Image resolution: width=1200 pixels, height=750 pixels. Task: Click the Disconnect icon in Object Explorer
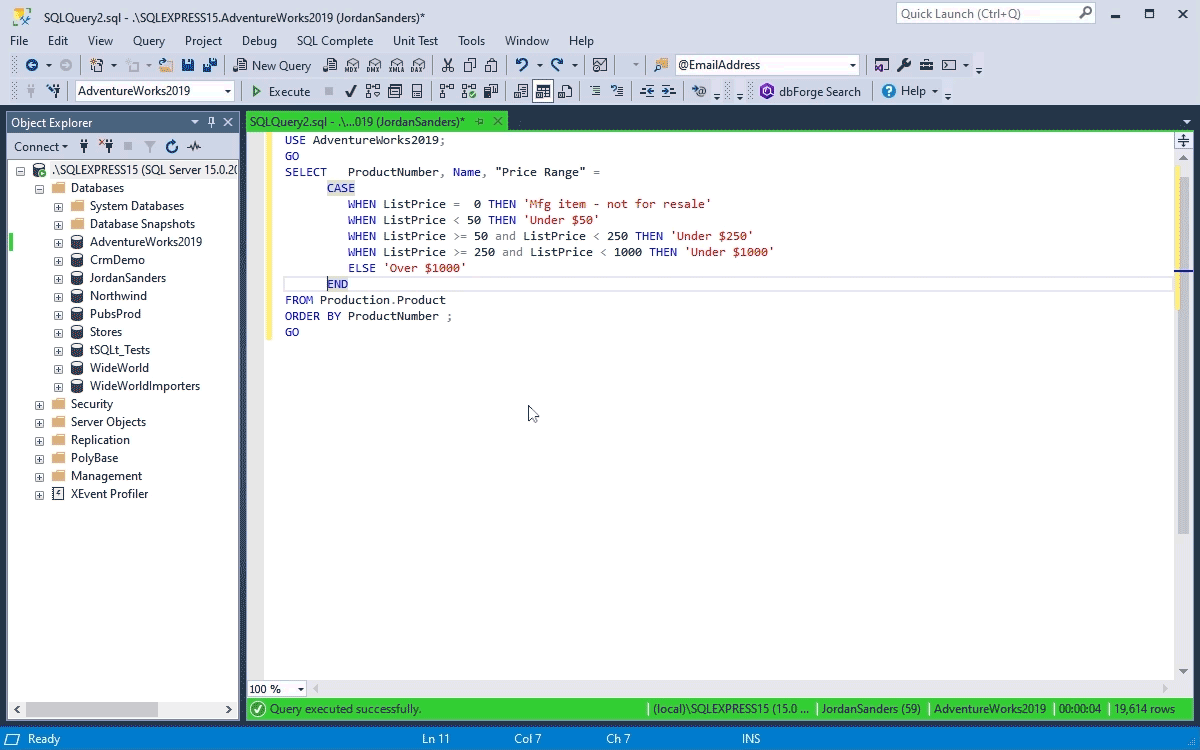(x=107, y=146)
